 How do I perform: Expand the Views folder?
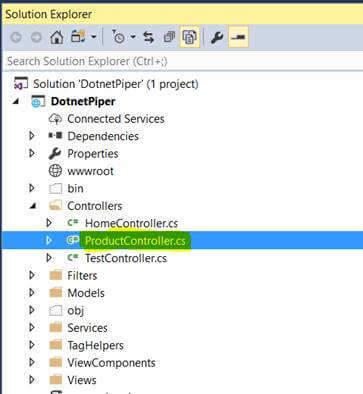click(x=32, y=379)
